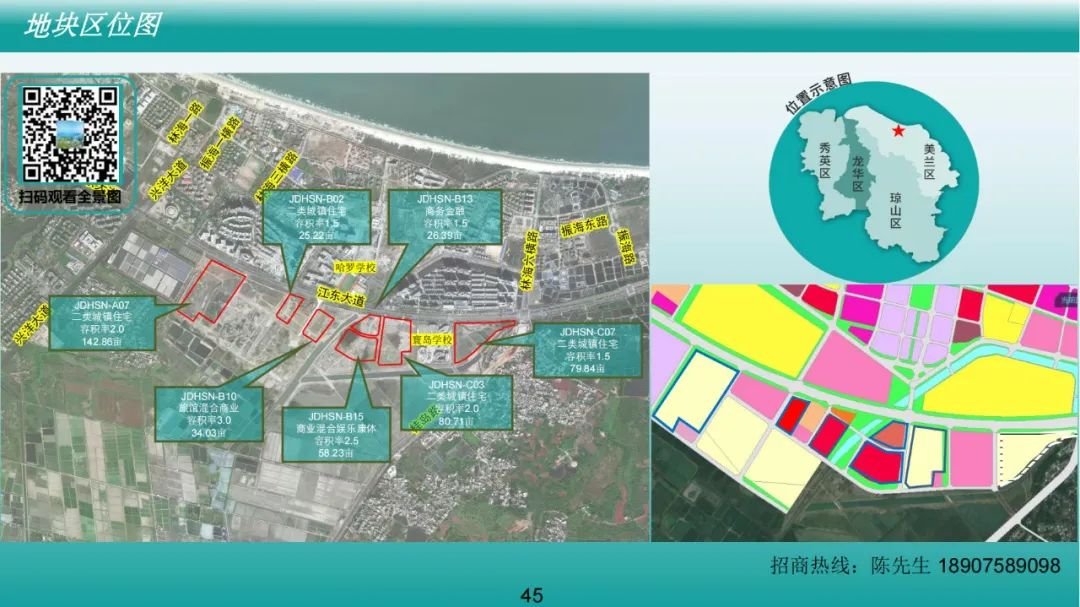Click the 哈罗学校 school label
The width and height of the screenshot is (1080, 607).
coord(354,268)
